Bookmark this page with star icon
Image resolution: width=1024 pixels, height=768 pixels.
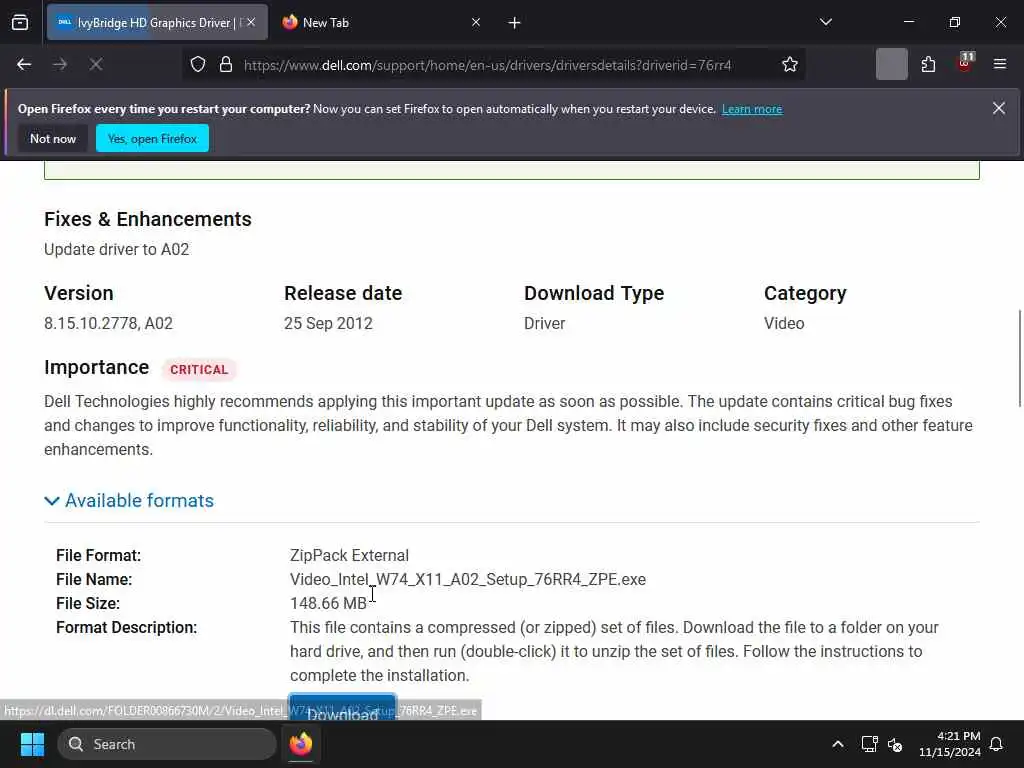pyautogui.click(x=790, y=65)
